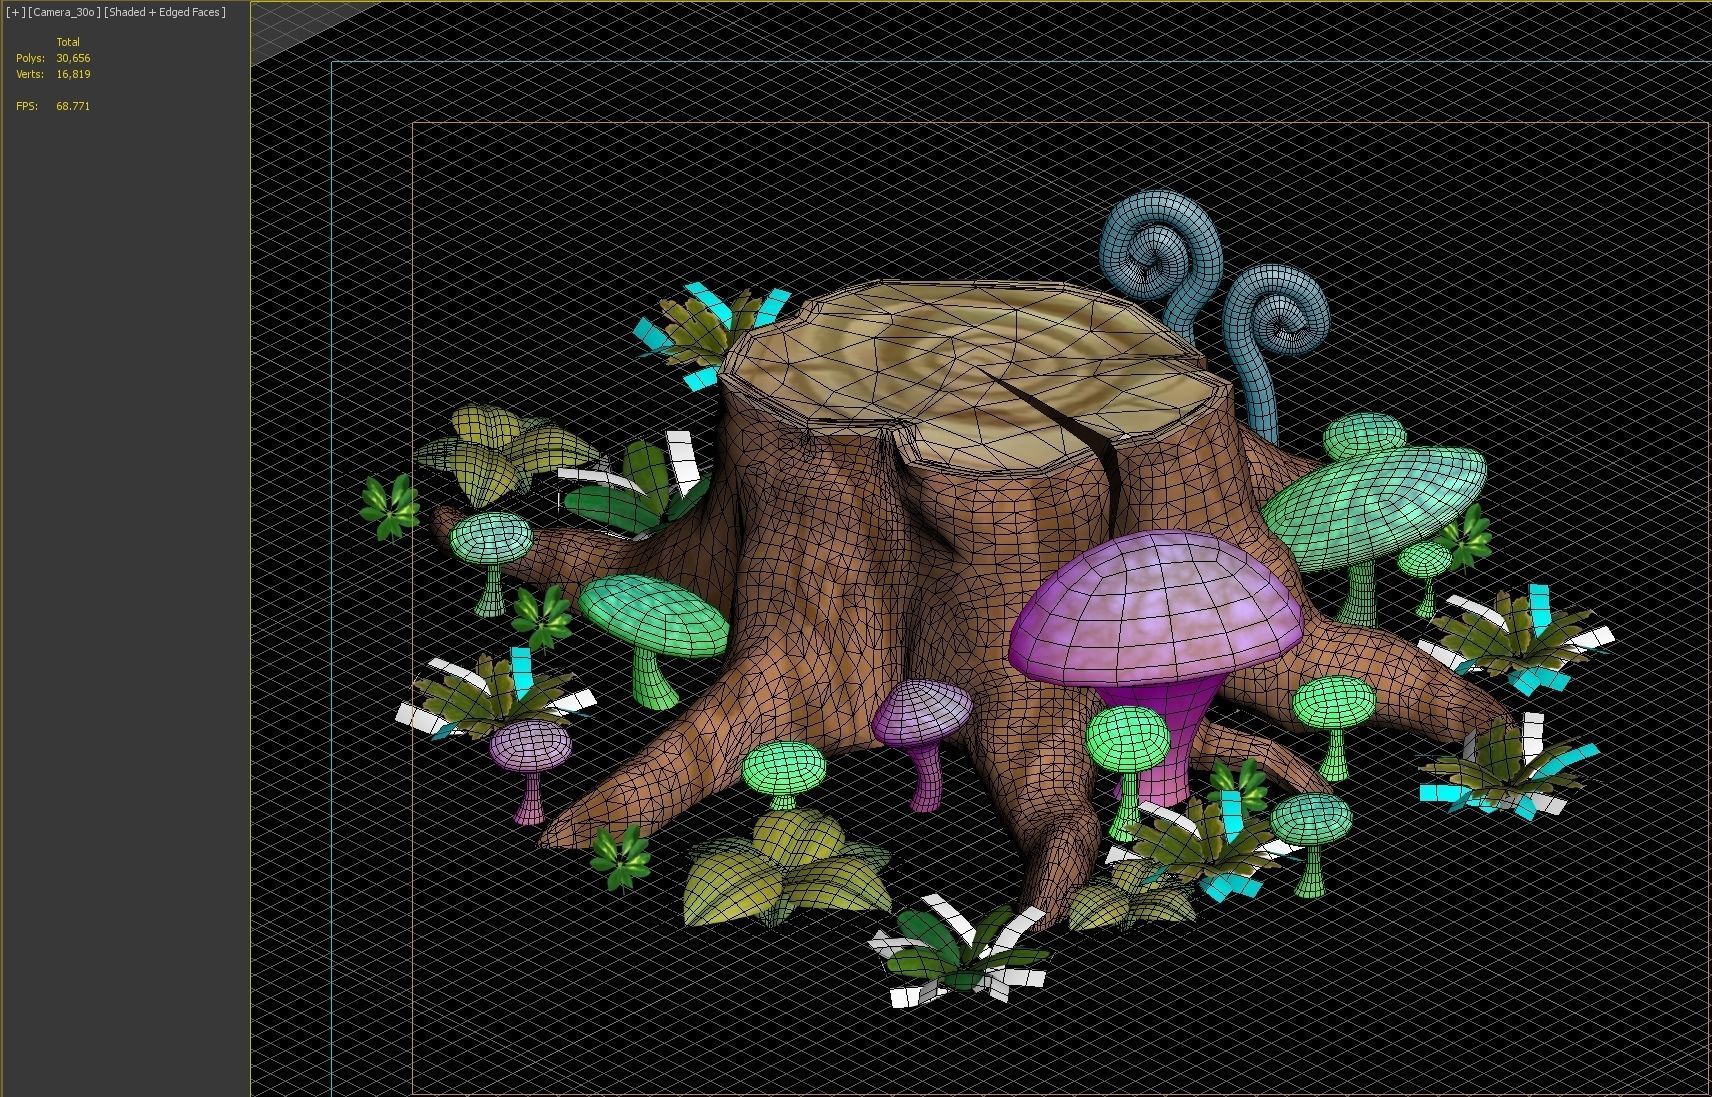The image size is (1712, 1097).
Task: Click the Total statistics header text
Action: click(68, 42)
